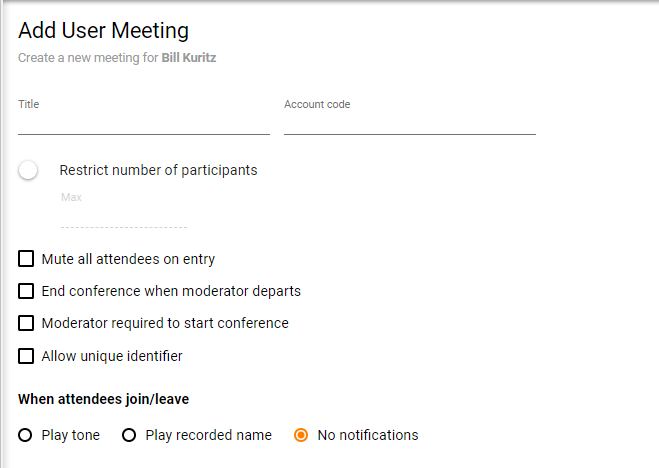Click the 'Play recorded name' option label
659x468 pixels.
click(208, 436)
